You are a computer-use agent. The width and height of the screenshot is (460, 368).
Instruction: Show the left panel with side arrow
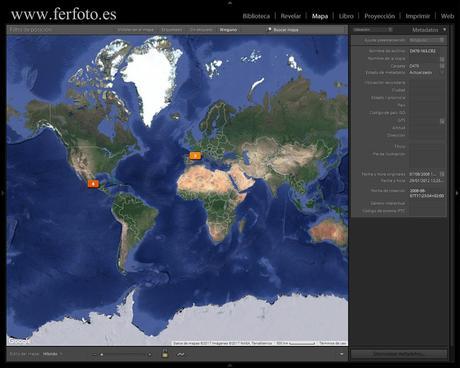coord(3,193)
